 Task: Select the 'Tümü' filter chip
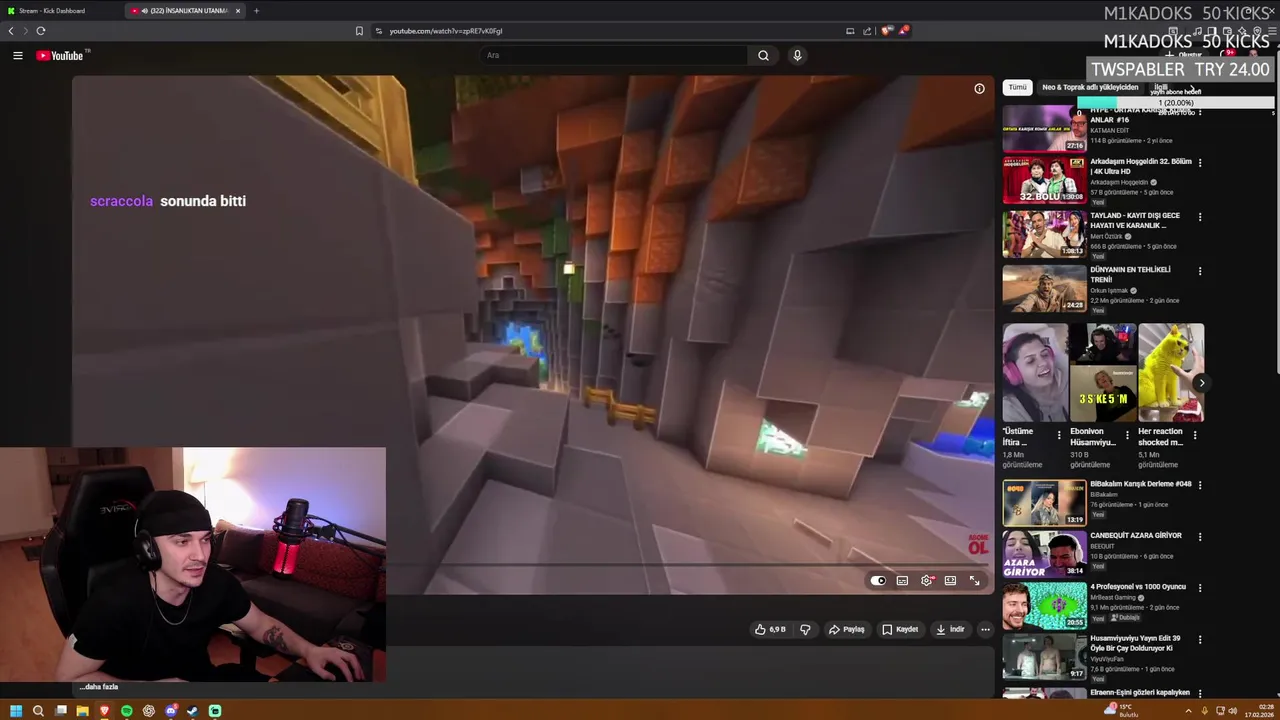point(1017,87)
